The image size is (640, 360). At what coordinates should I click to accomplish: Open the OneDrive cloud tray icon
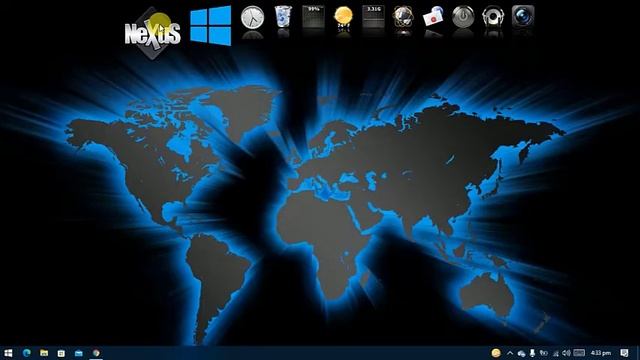coord(521,353)
